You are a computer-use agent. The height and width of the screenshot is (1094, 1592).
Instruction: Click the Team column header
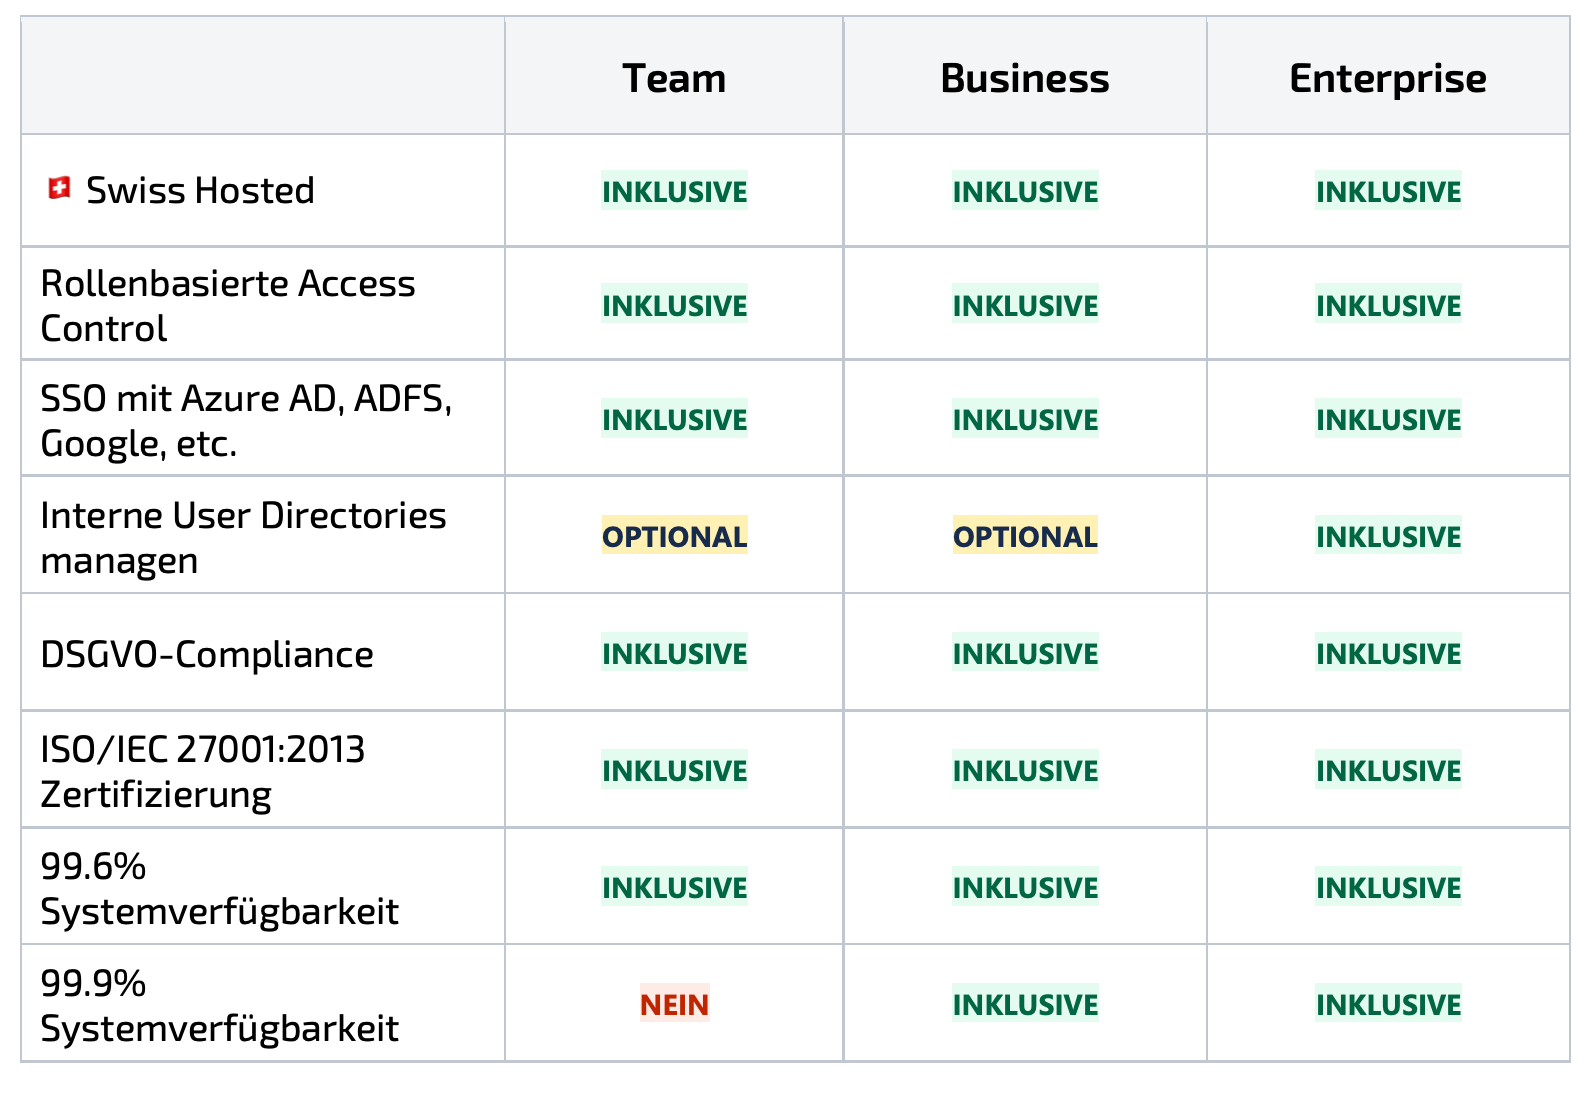(x=674, y=78)
